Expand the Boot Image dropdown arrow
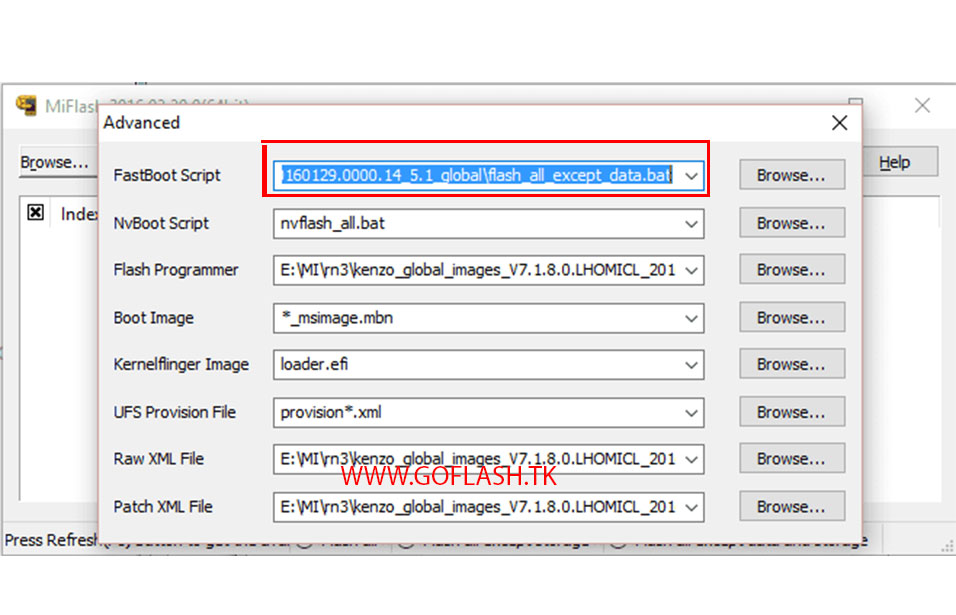 pyautogui.click(x=691, y=318)
